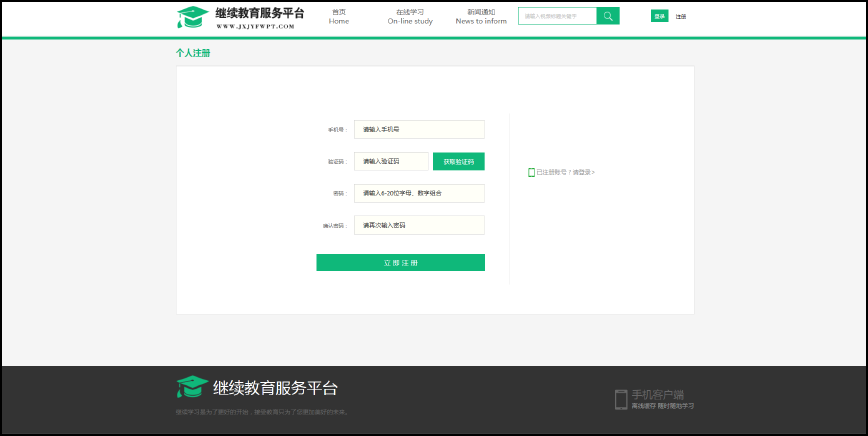Image resolution: width=868 pixels, height=436 pixels.
Task: Click the header 继续教育服务平台 site title
Action: click(x=260, y=13)
